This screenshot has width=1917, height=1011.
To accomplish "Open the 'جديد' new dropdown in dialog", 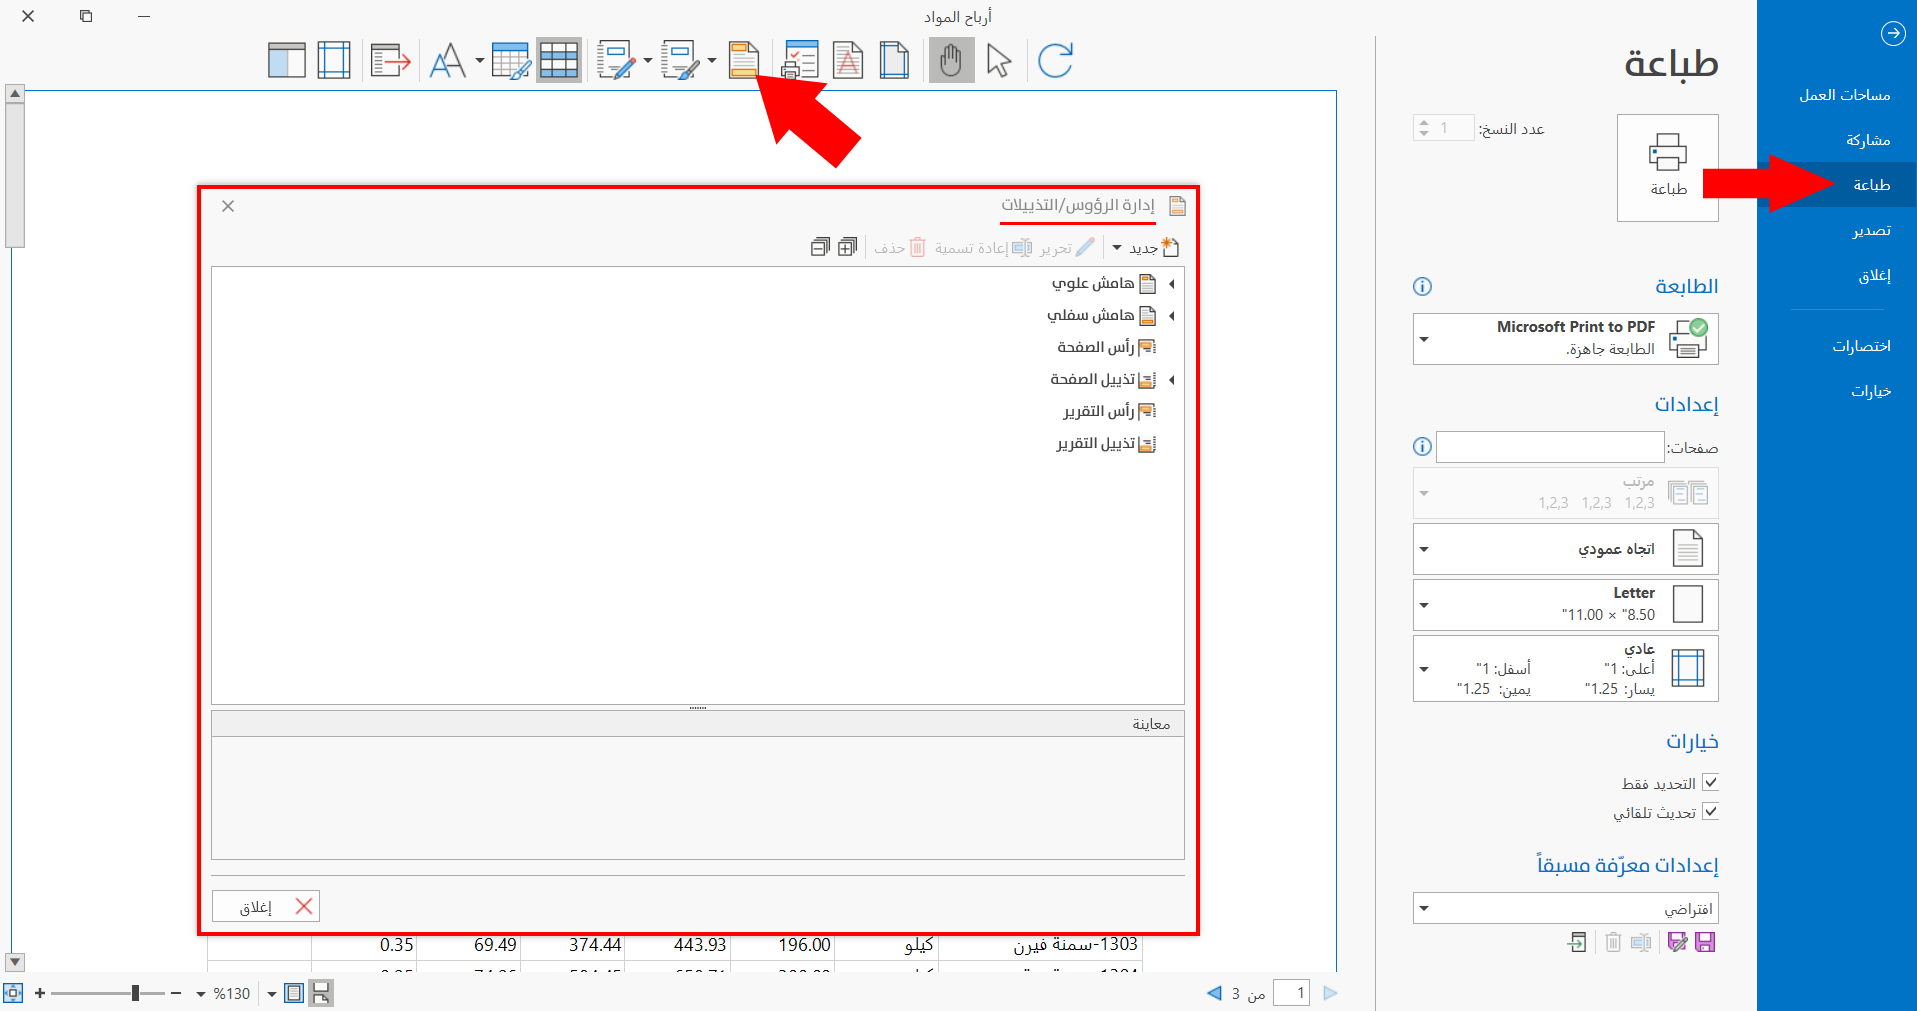I will point(1117,247).
